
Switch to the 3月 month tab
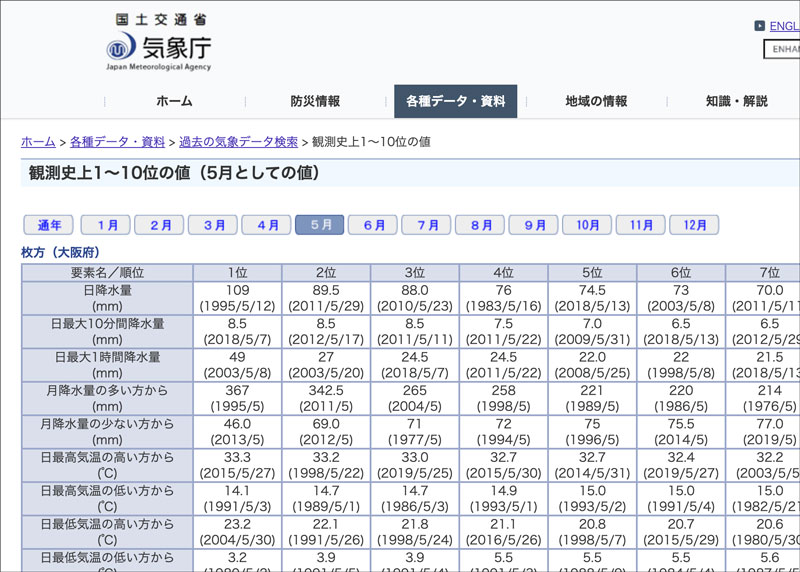click(x=213, y=225)
